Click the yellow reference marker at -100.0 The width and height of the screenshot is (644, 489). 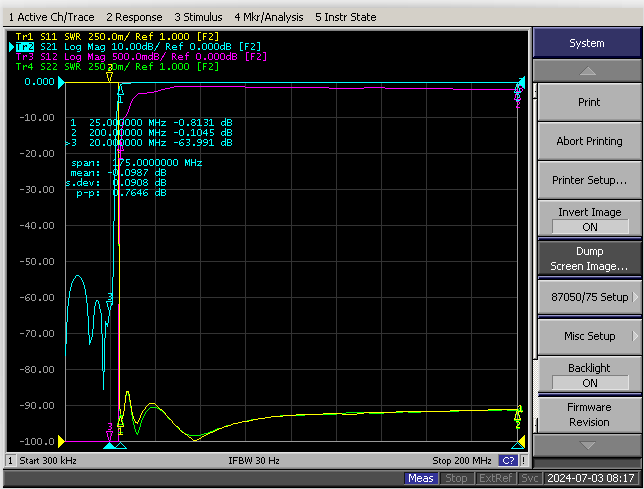pyautogui.click(x=61, y=441)
